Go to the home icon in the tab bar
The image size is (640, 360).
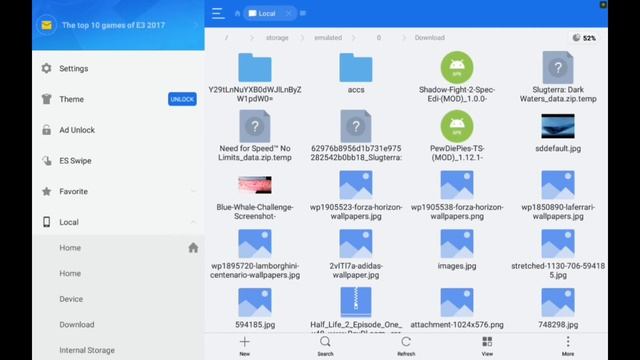tap(238, 13)
